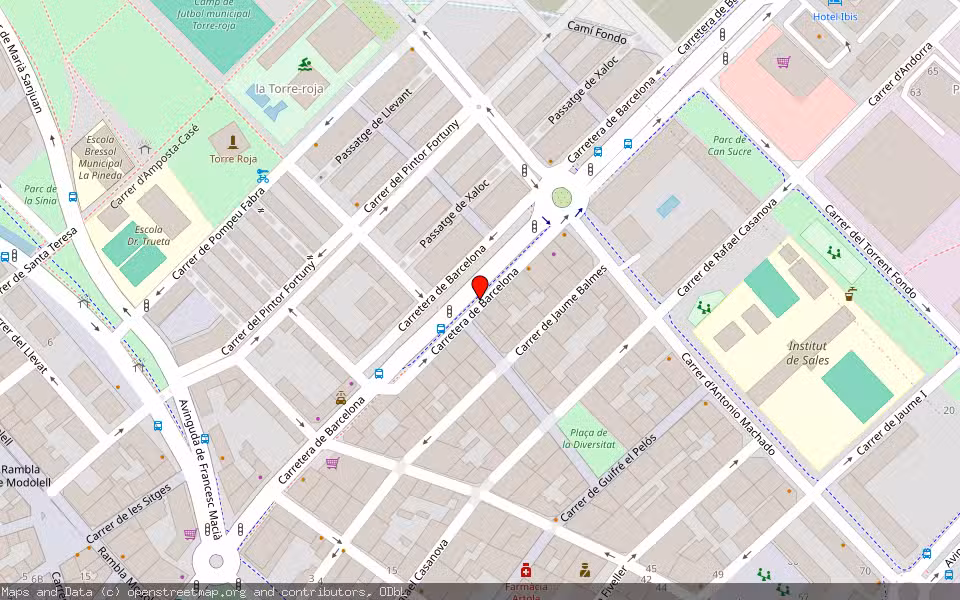Click the police station icon near Fiveller street
960x600 pixels.
click(x=584, y=569)
